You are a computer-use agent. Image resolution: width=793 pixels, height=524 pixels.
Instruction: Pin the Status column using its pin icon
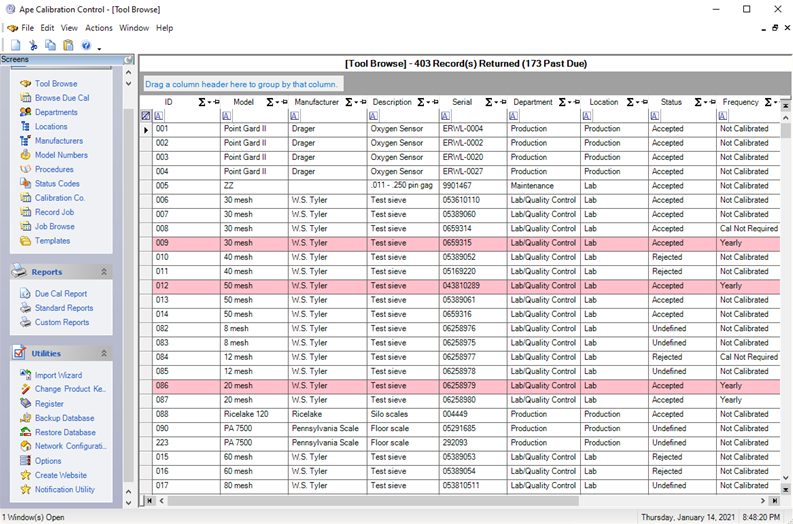pos(713,102)
